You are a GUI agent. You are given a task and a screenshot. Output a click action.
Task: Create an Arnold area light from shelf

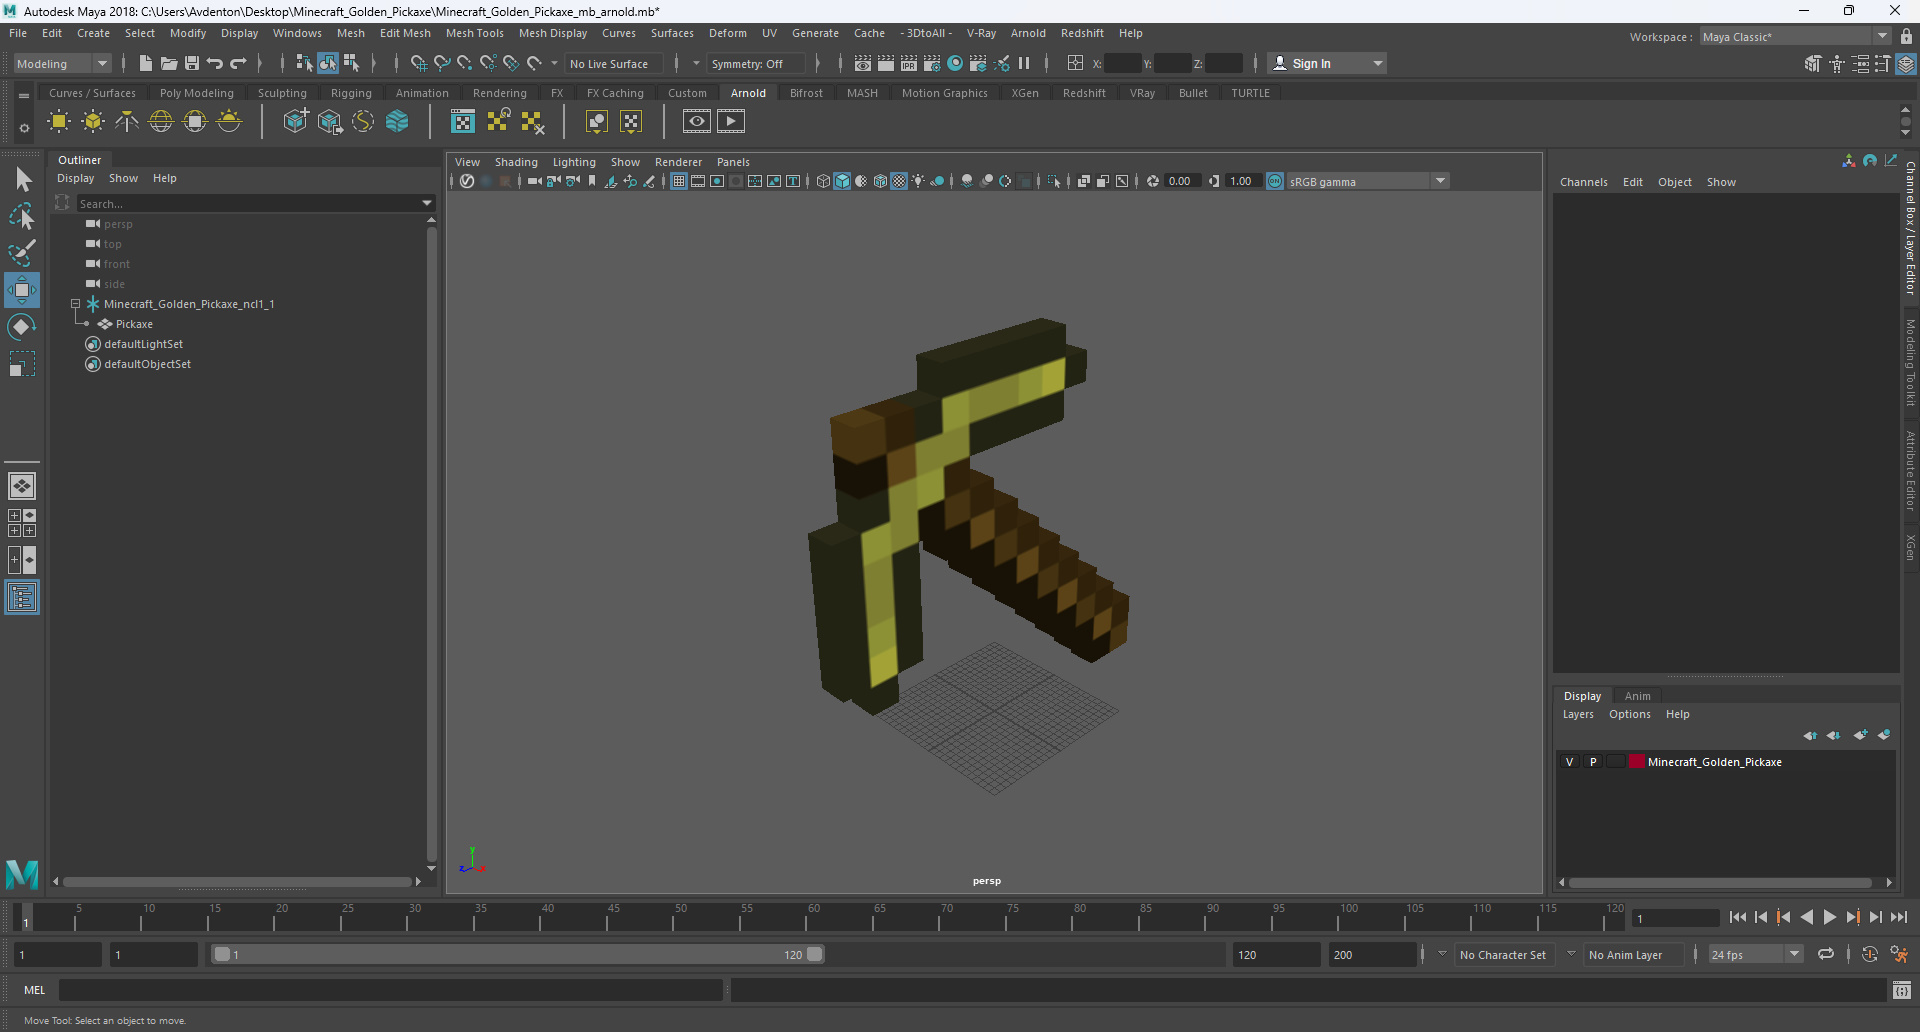point(59,122)
